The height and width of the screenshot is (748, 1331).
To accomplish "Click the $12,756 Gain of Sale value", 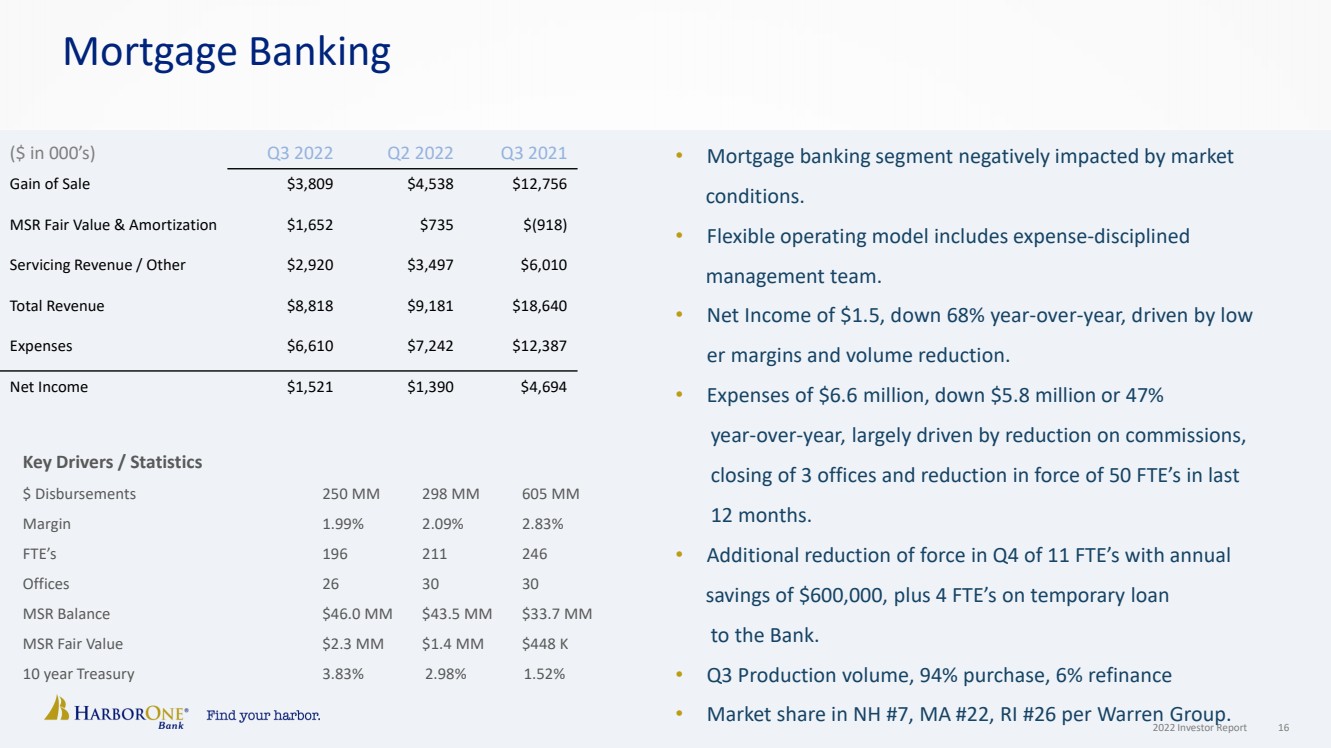I will pyautogui.click(x=539, y=184).
